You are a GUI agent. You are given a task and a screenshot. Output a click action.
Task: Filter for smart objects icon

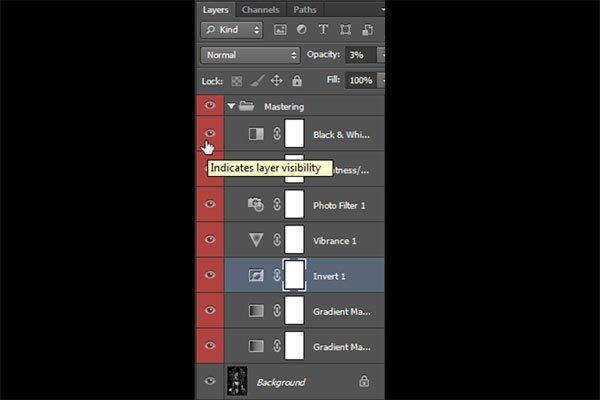[x=367, y=29]
